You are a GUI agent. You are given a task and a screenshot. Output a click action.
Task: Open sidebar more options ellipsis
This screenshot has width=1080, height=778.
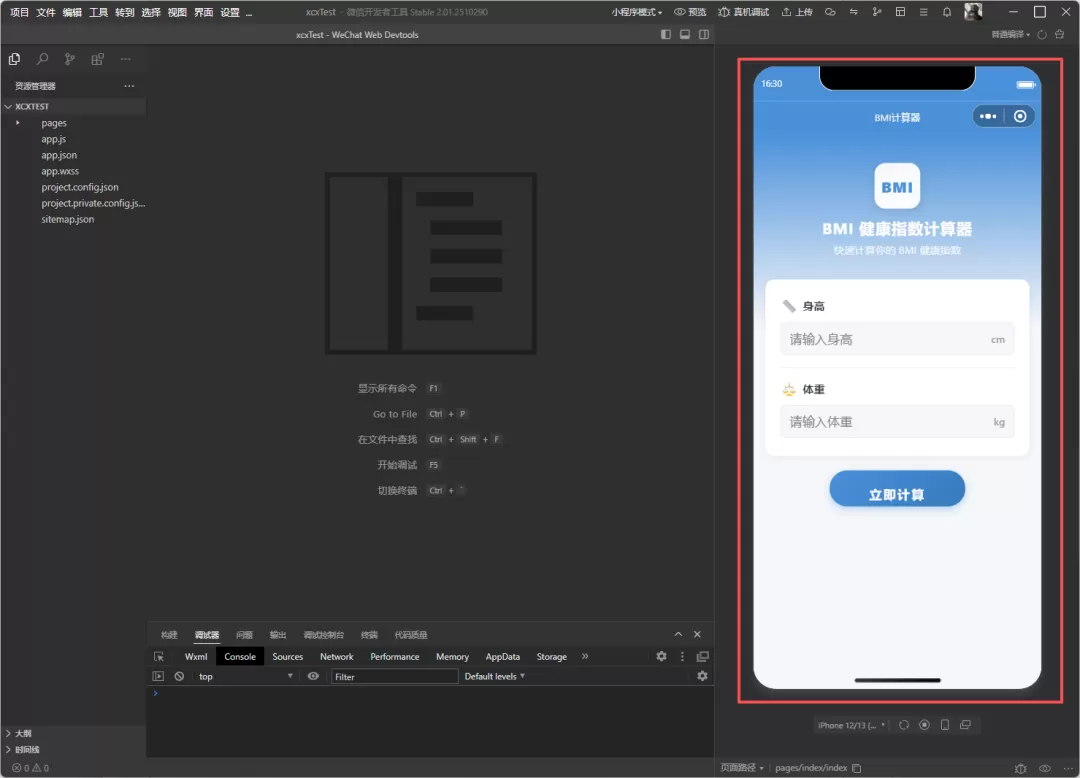[125, 59]
